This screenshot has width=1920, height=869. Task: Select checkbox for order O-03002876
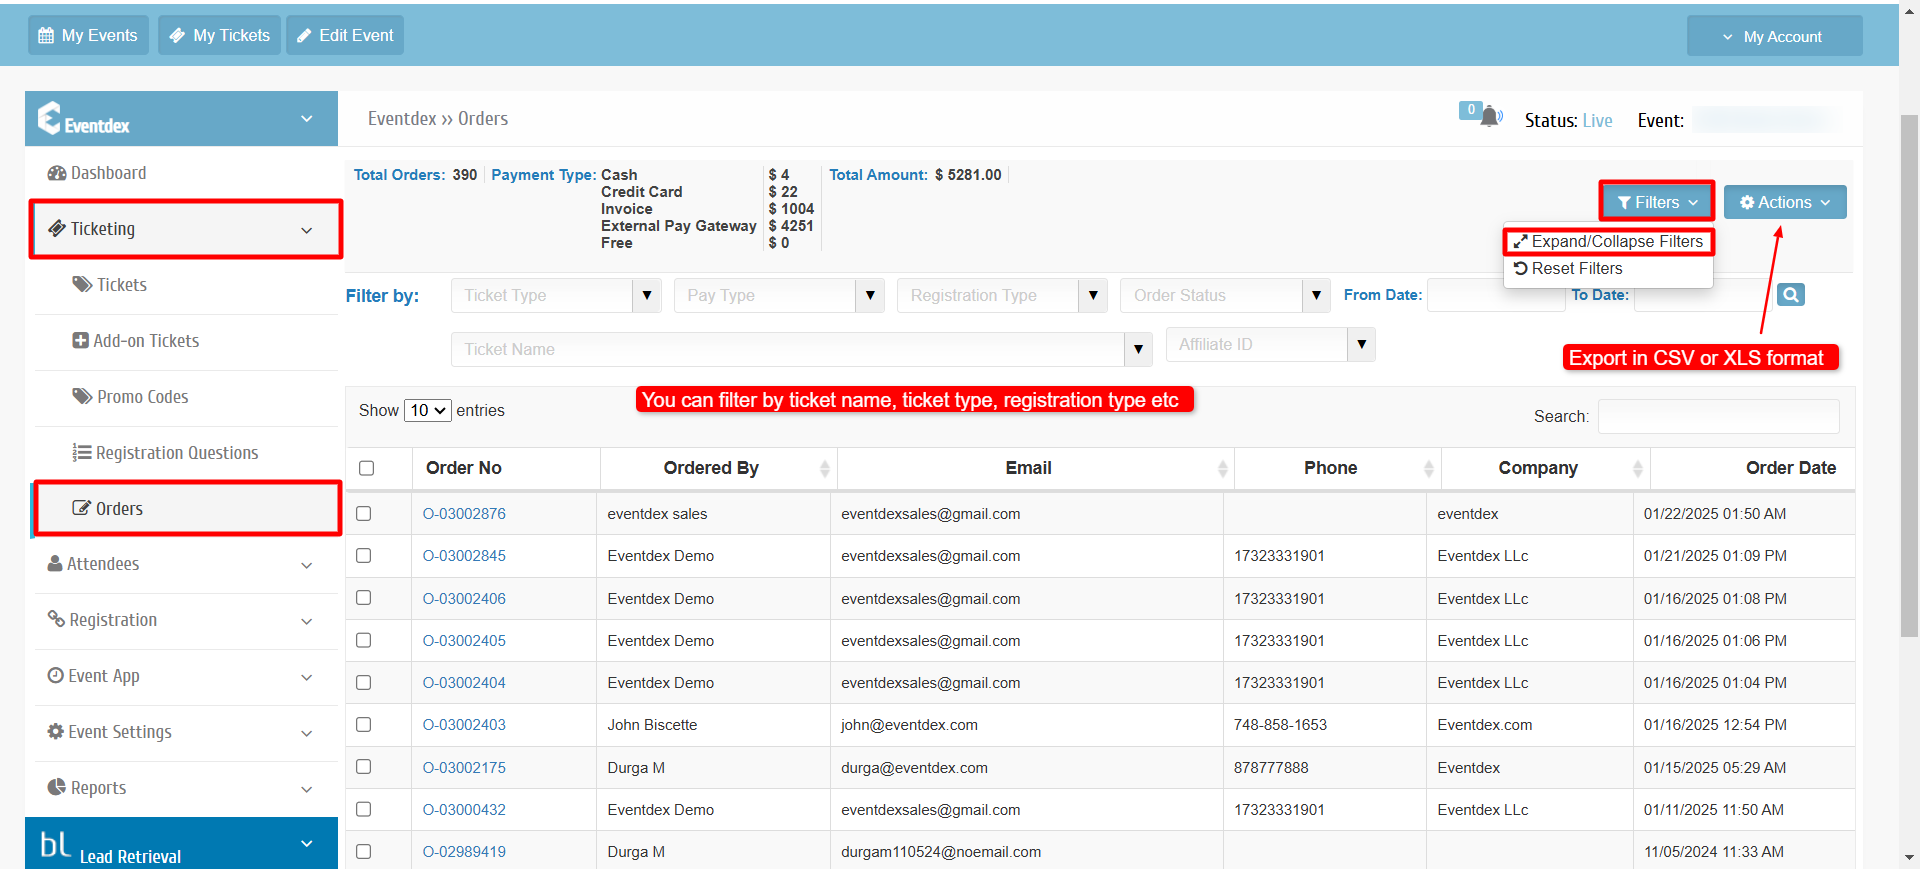point(364,513)
